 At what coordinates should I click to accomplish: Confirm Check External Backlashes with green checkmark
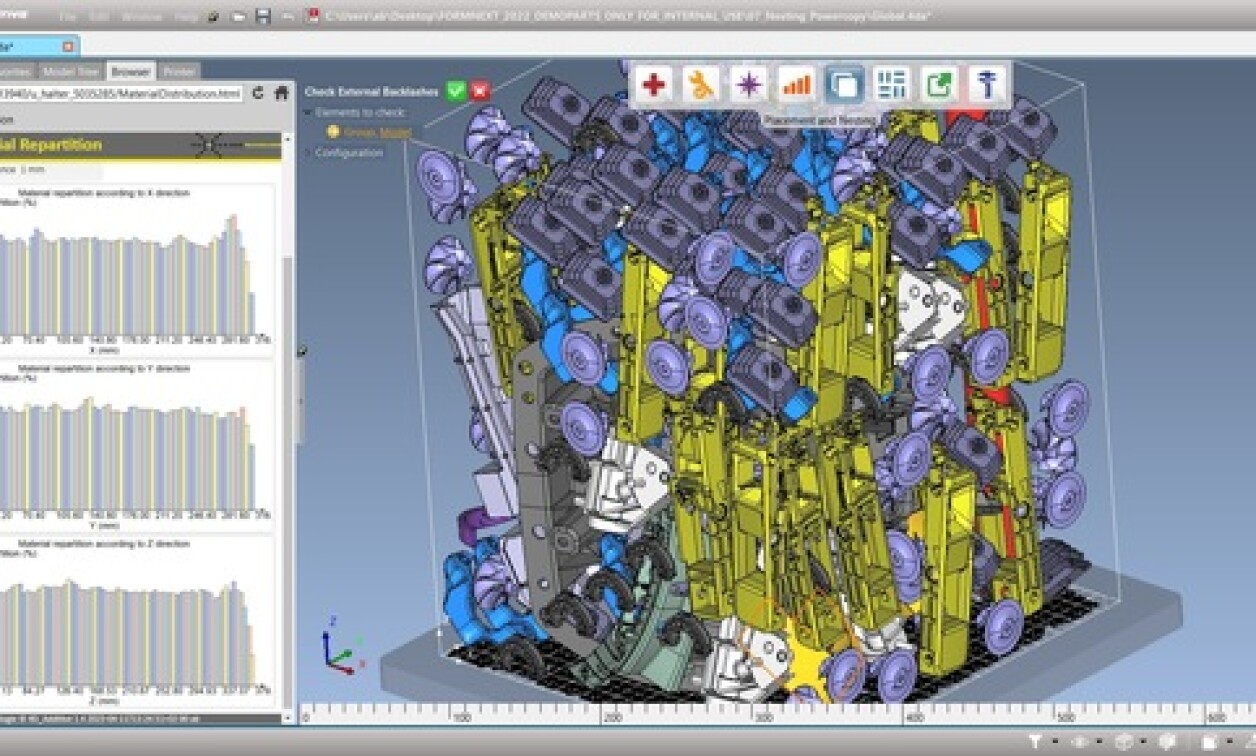click(x=455, y=90)
